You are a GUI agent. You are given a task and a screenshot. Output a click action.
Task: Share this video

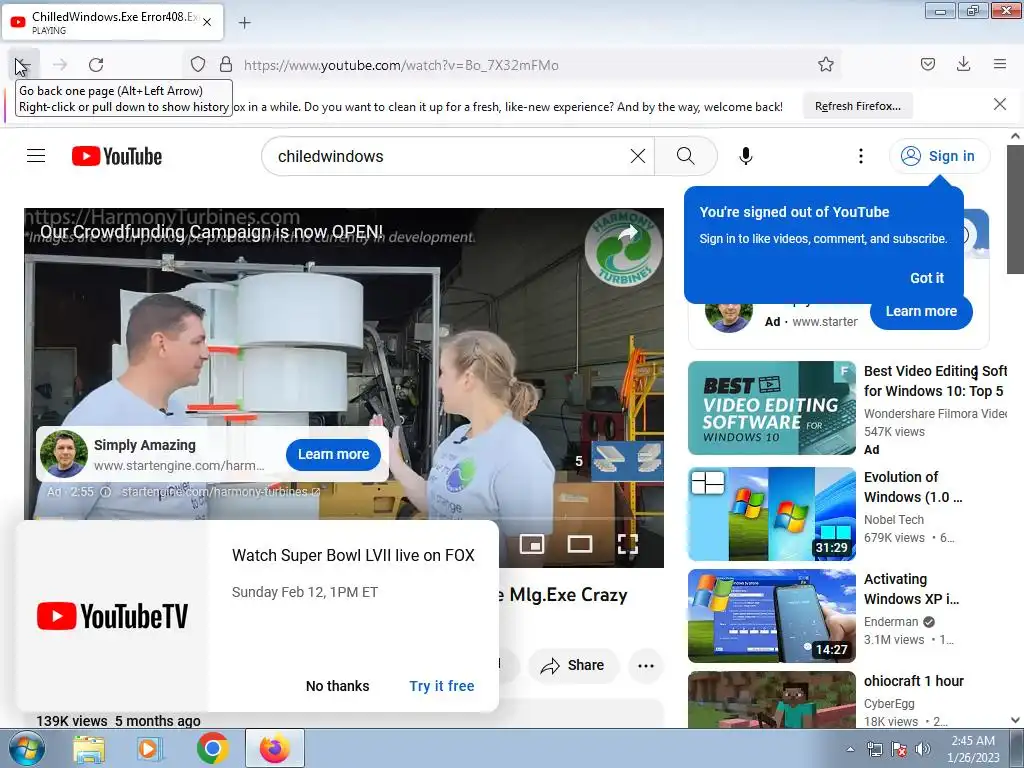point(573,665)
